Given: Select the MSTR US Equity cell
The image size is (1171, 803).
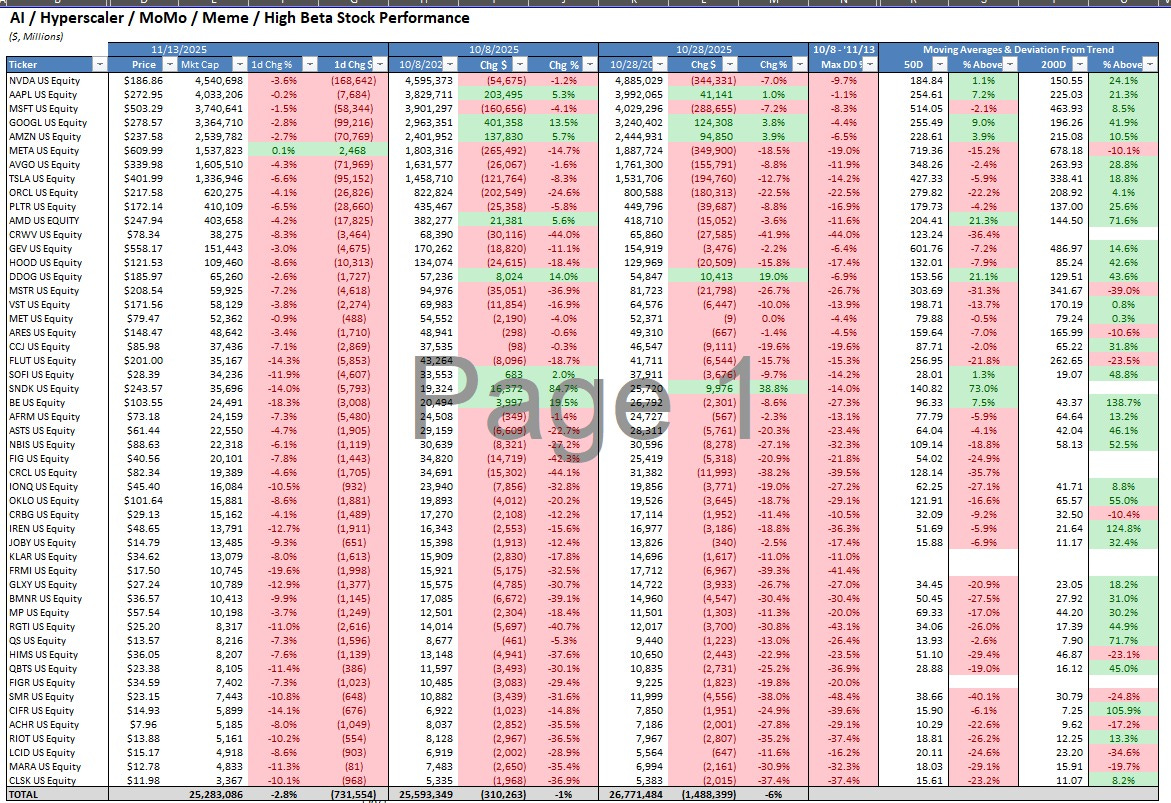Looking at the screenshot, I should coord(58,291).
